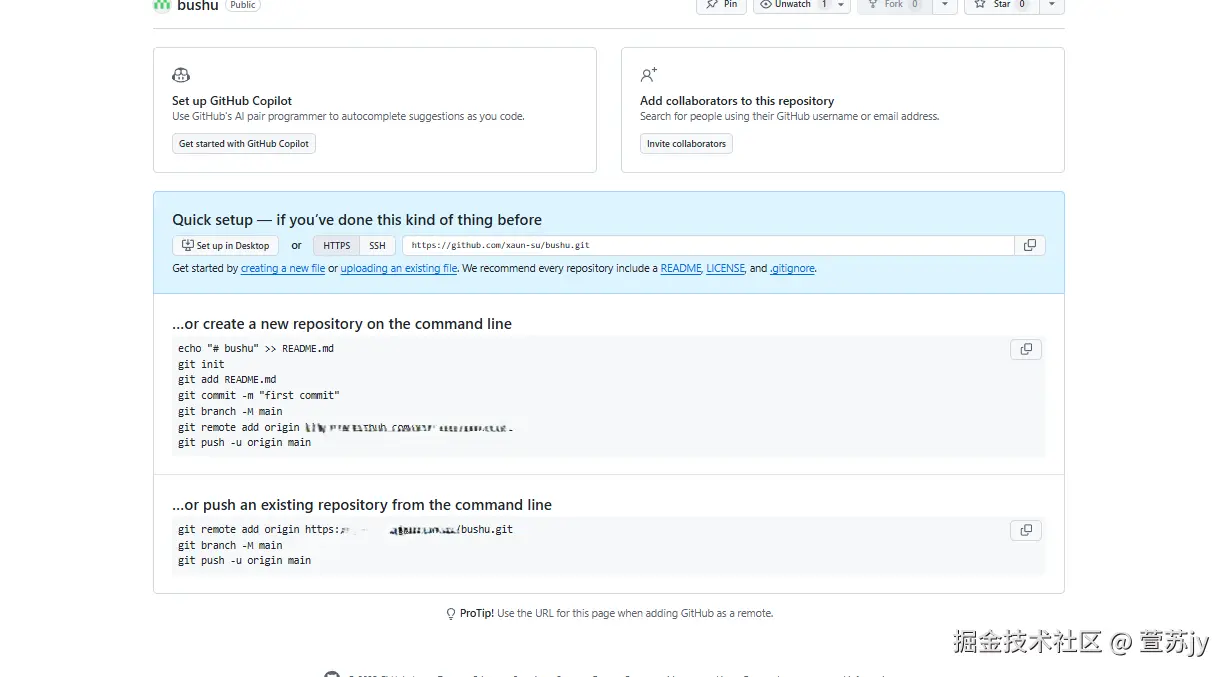Screen dimensions: 1230x677
Task: Click the bushu repository name
Action: point(198,5)
